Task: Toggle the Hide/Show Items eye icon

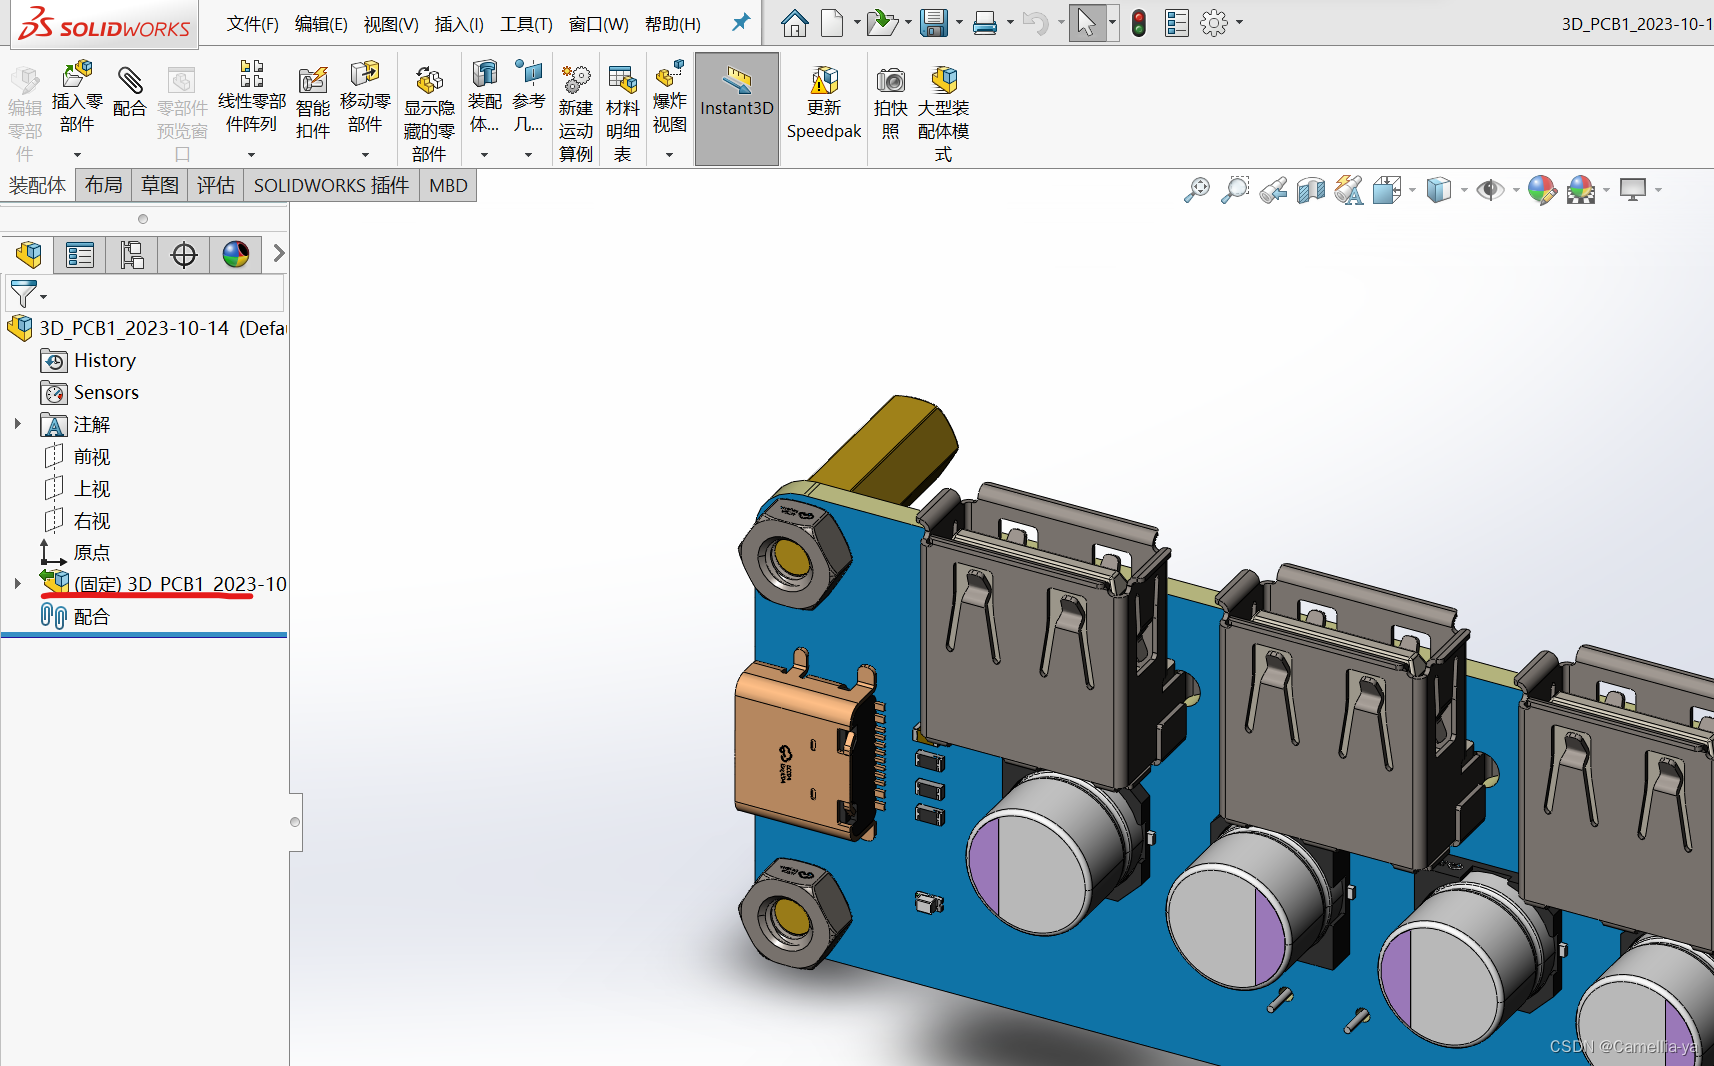Action: [1490, 190]
